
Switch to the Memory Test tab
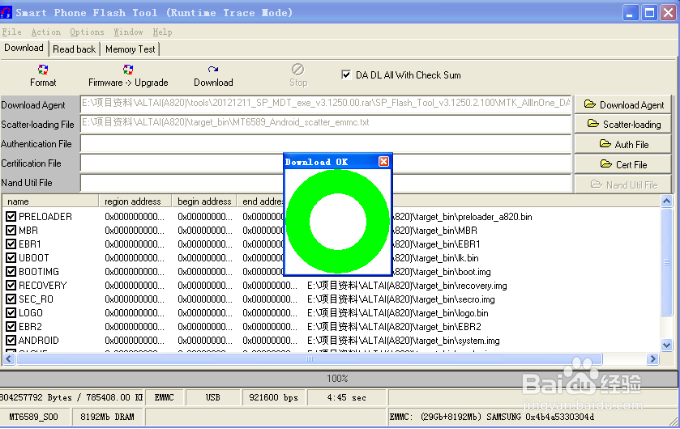click(x=130, y=49)
